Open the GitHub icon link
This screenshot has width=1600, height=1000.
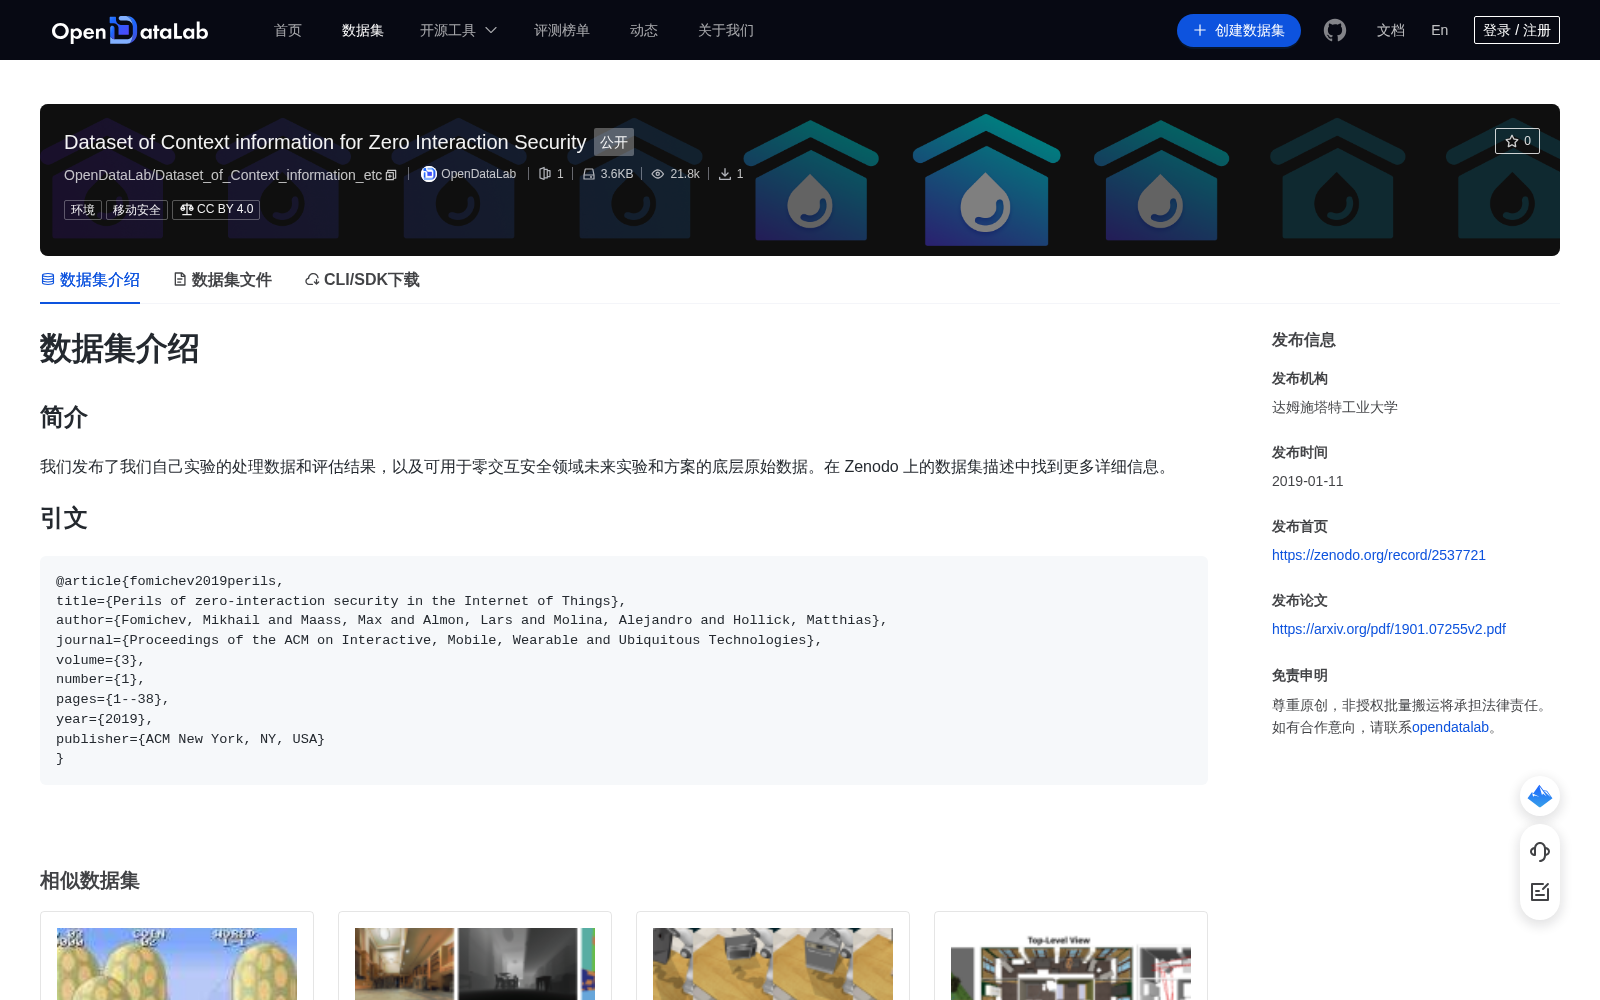pyautogui.click(x=1335, y=30)
